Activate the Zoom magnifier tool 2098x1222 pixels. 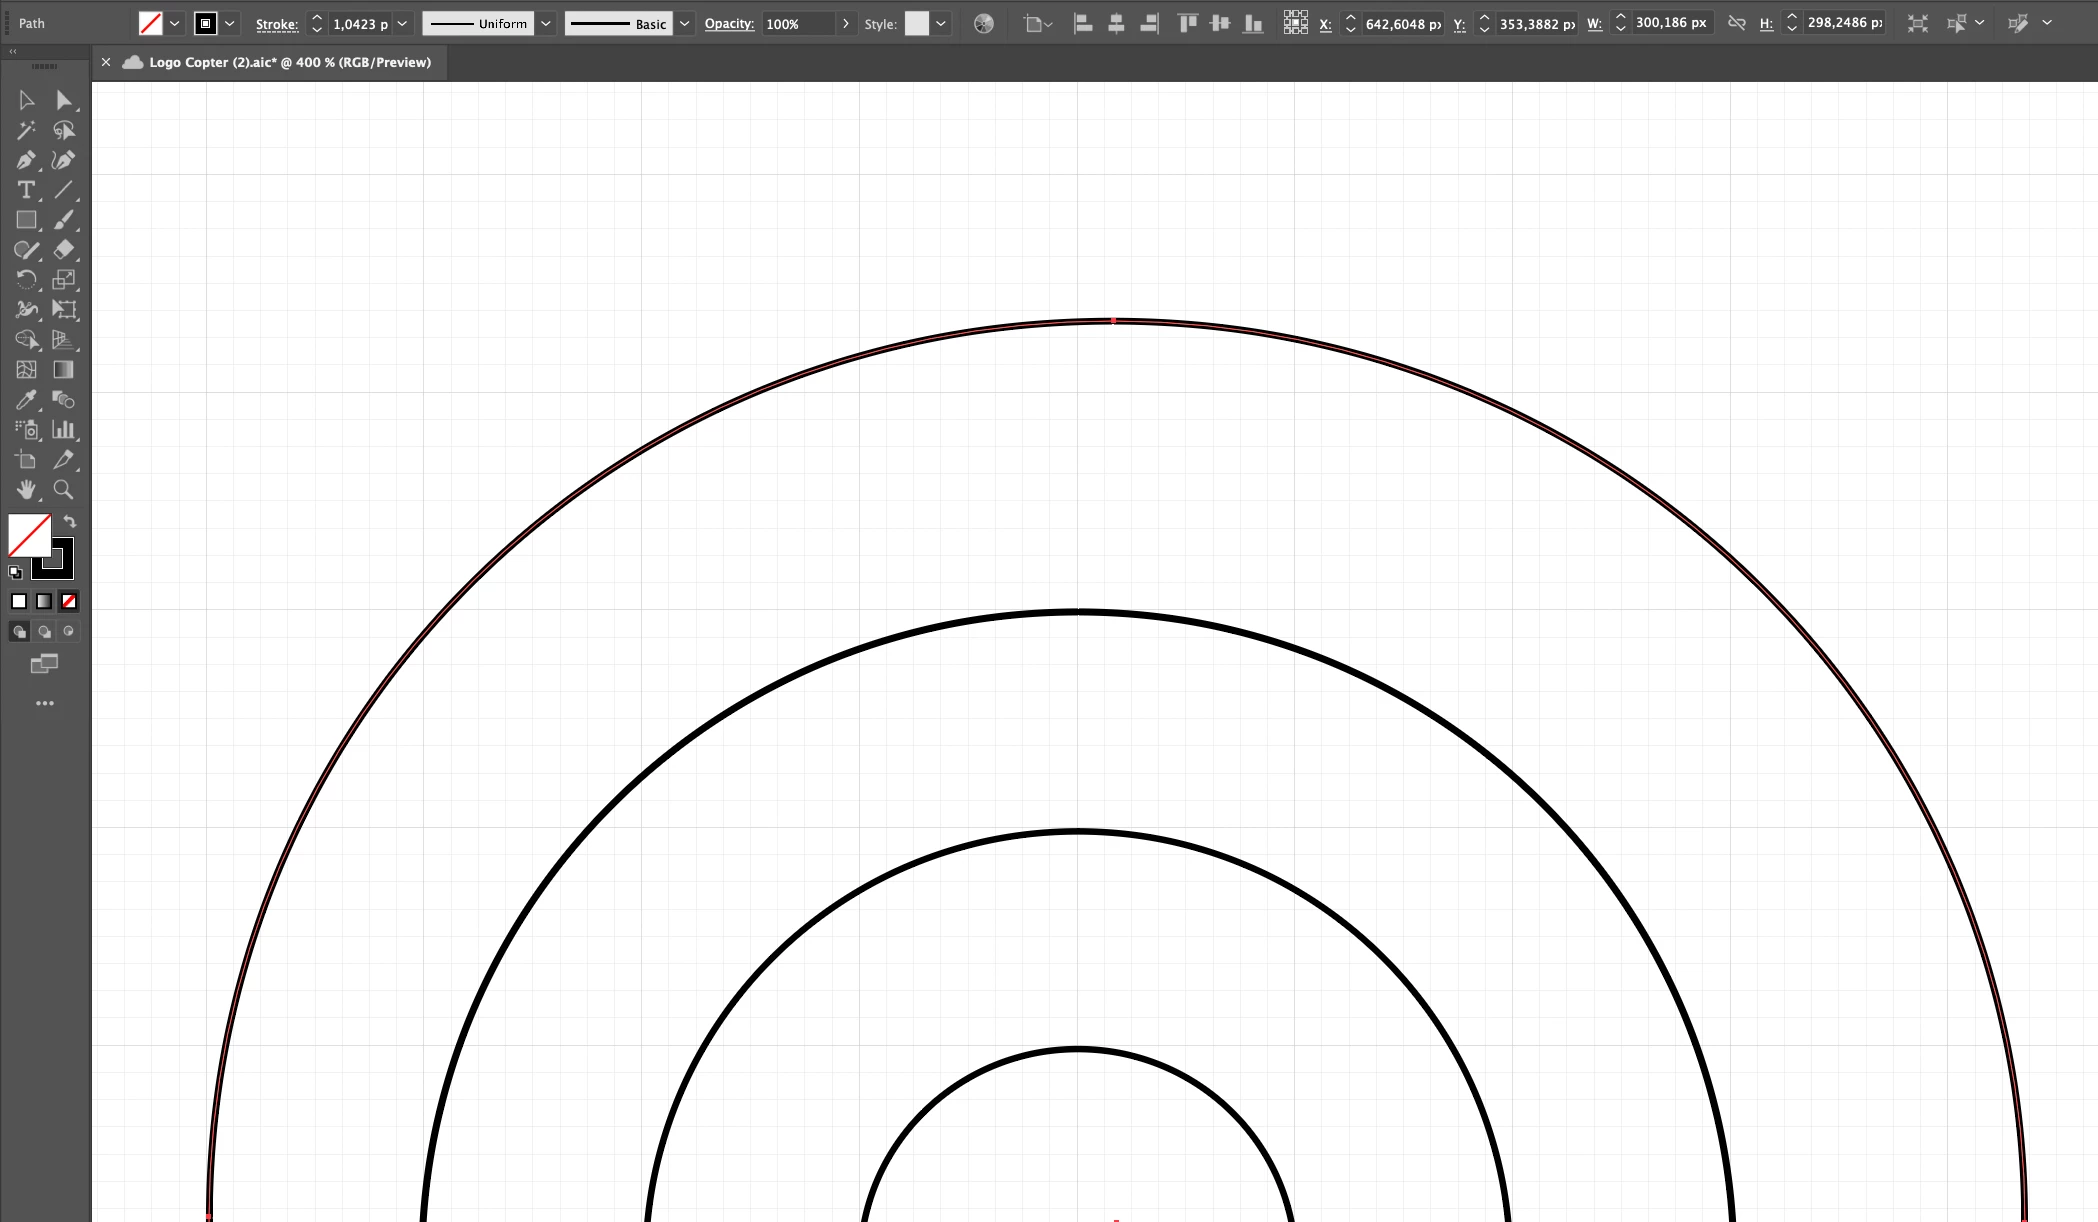63,490
